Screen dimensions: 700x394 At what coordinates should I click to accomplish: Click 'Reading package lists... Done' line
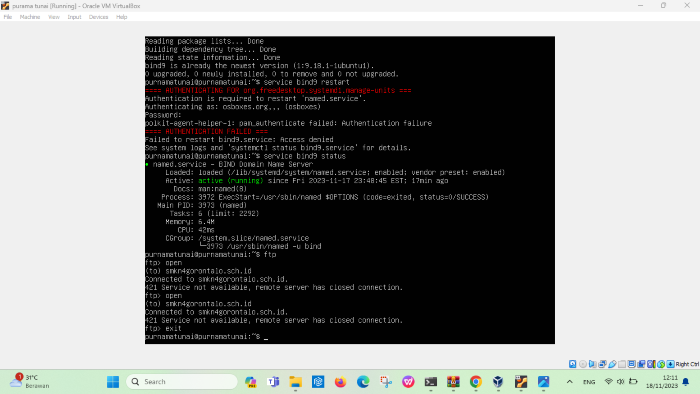tap(204, 41)
